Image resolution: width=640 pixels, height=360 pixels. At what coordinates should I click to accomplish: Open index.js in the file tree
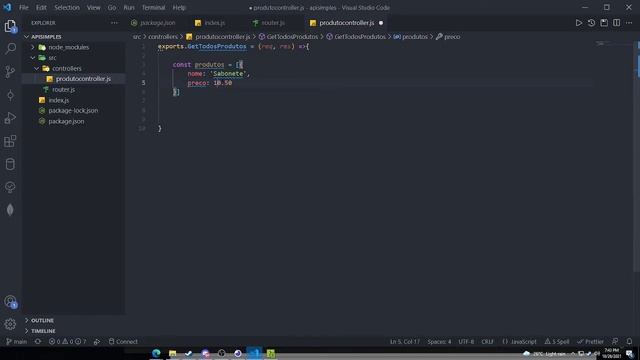(x=59, y=100)
